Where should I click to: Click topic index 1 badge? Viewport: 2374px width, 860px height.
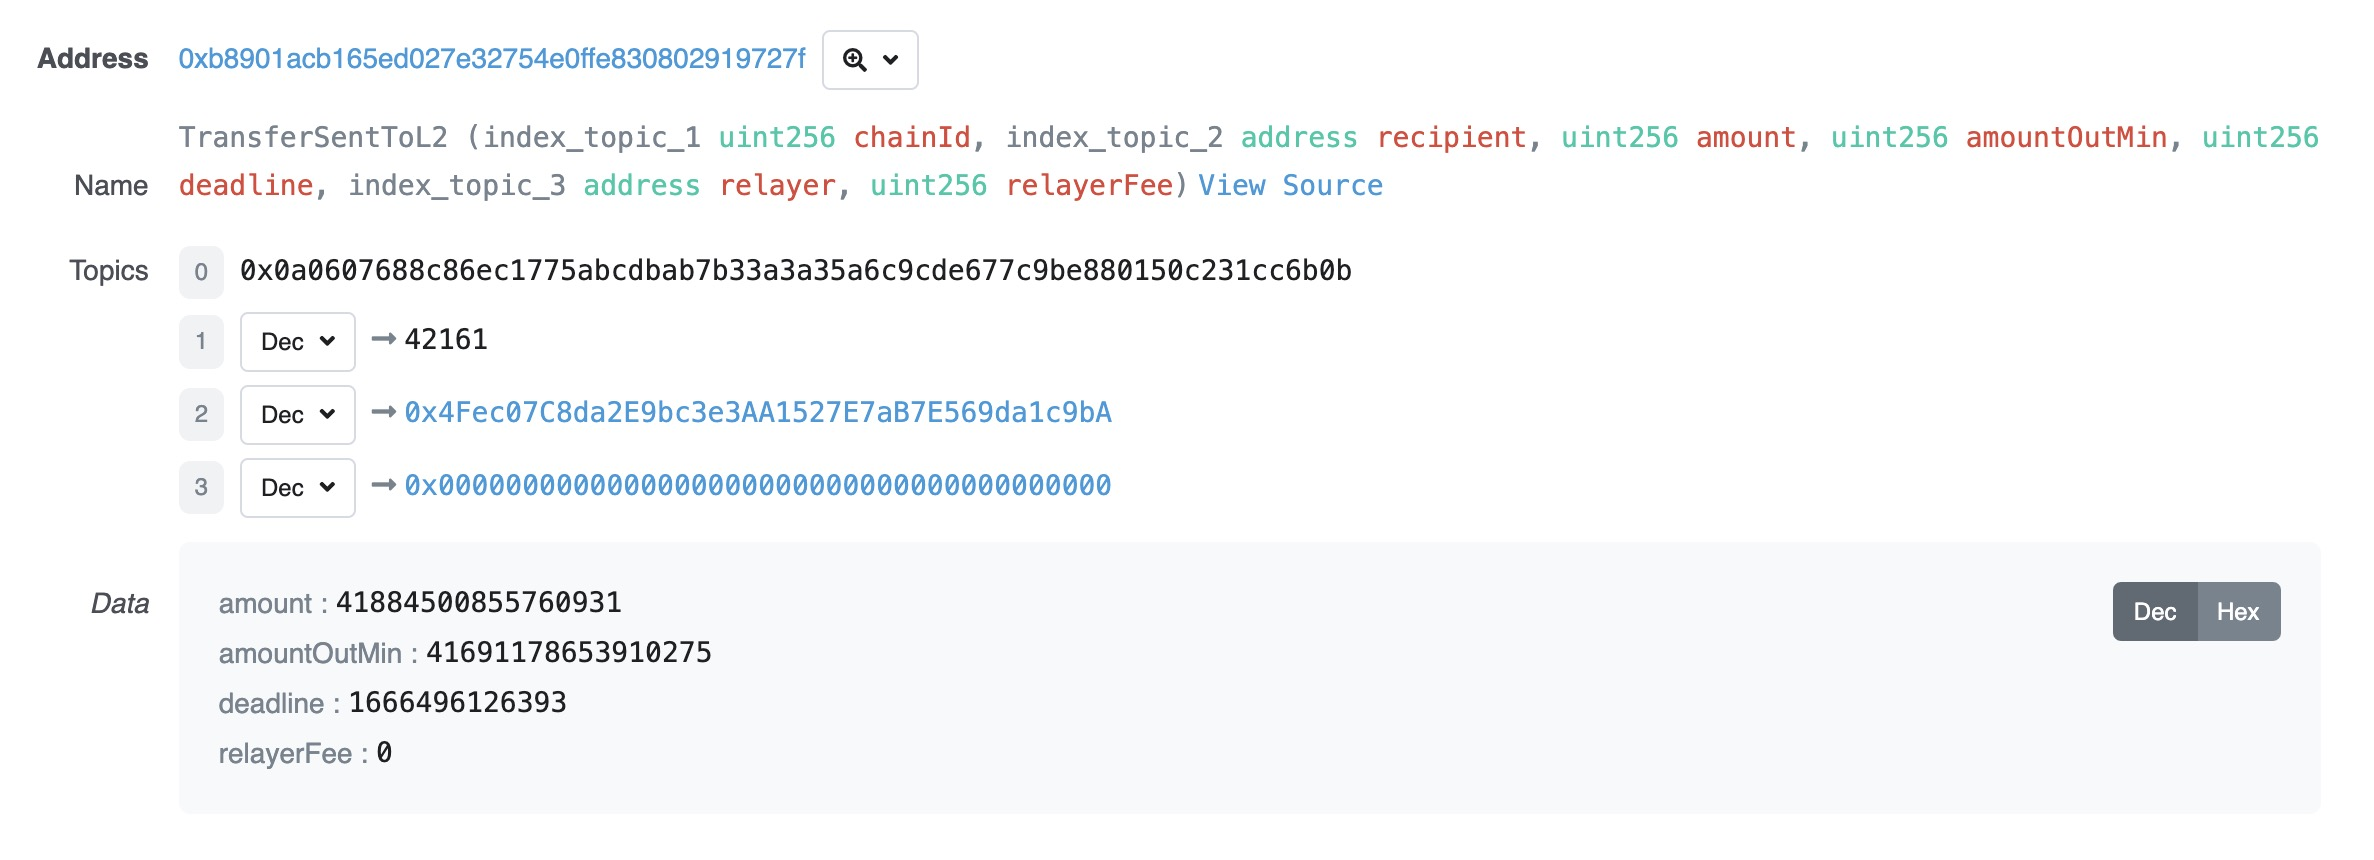pos(201,342)
